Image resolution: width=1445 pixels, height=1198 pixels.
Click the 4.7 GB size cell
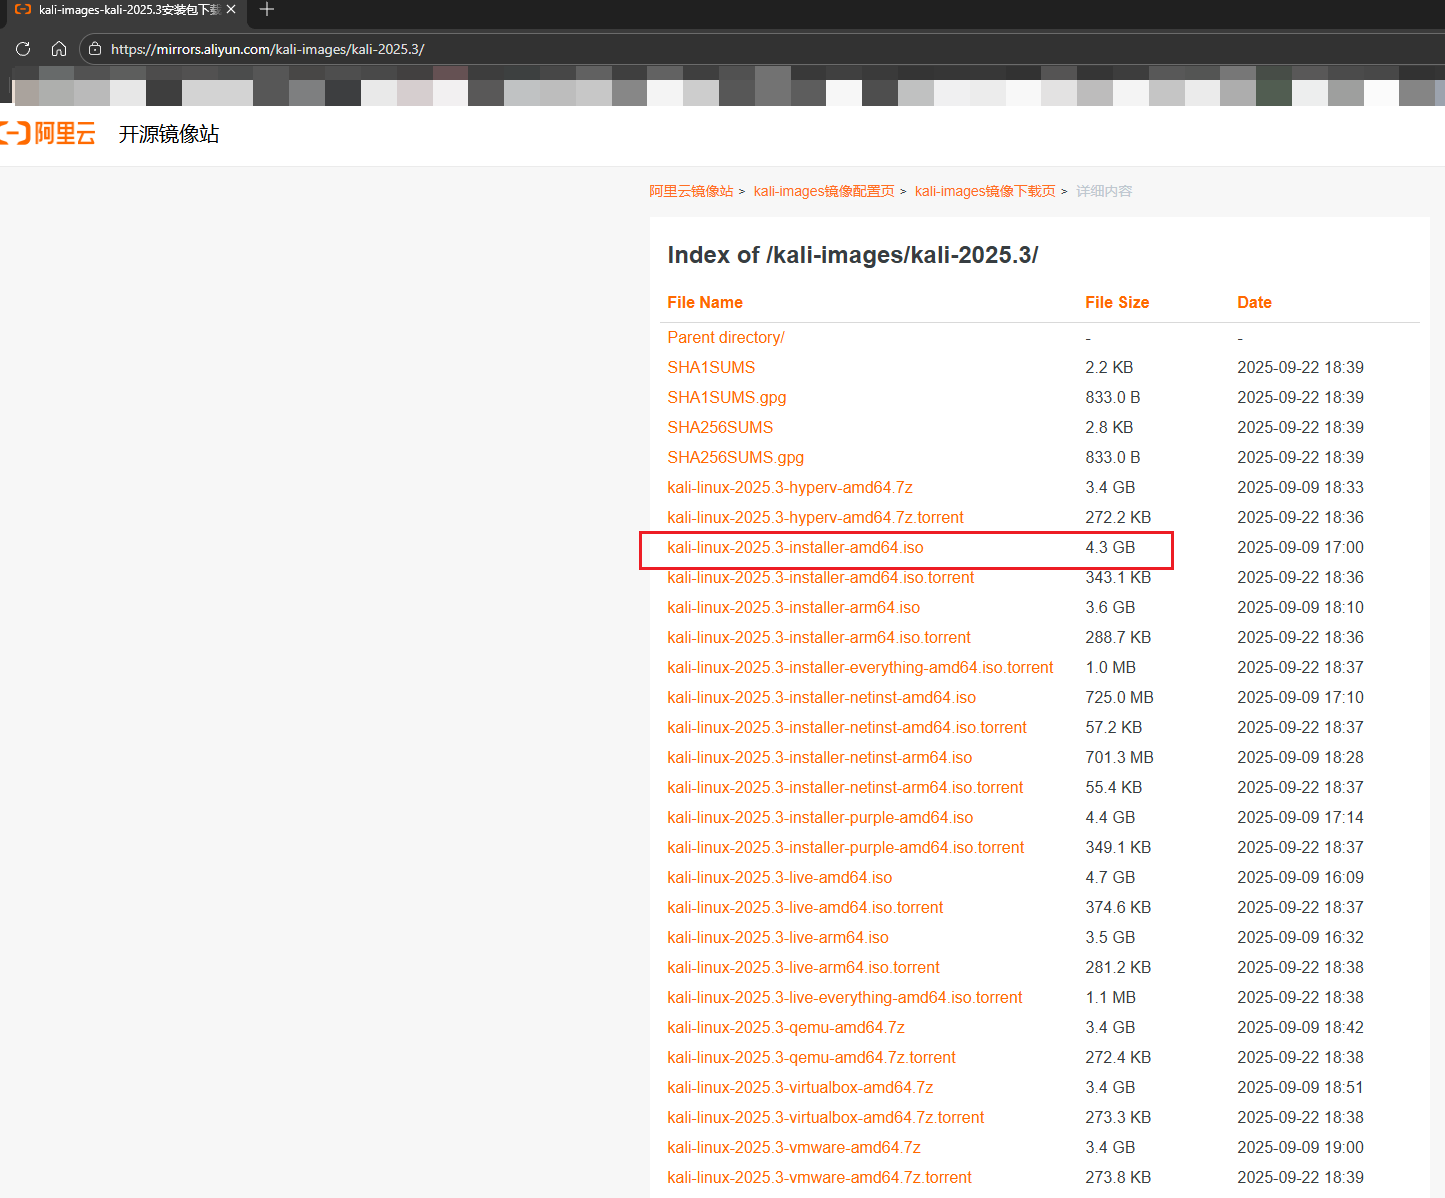1110,878
